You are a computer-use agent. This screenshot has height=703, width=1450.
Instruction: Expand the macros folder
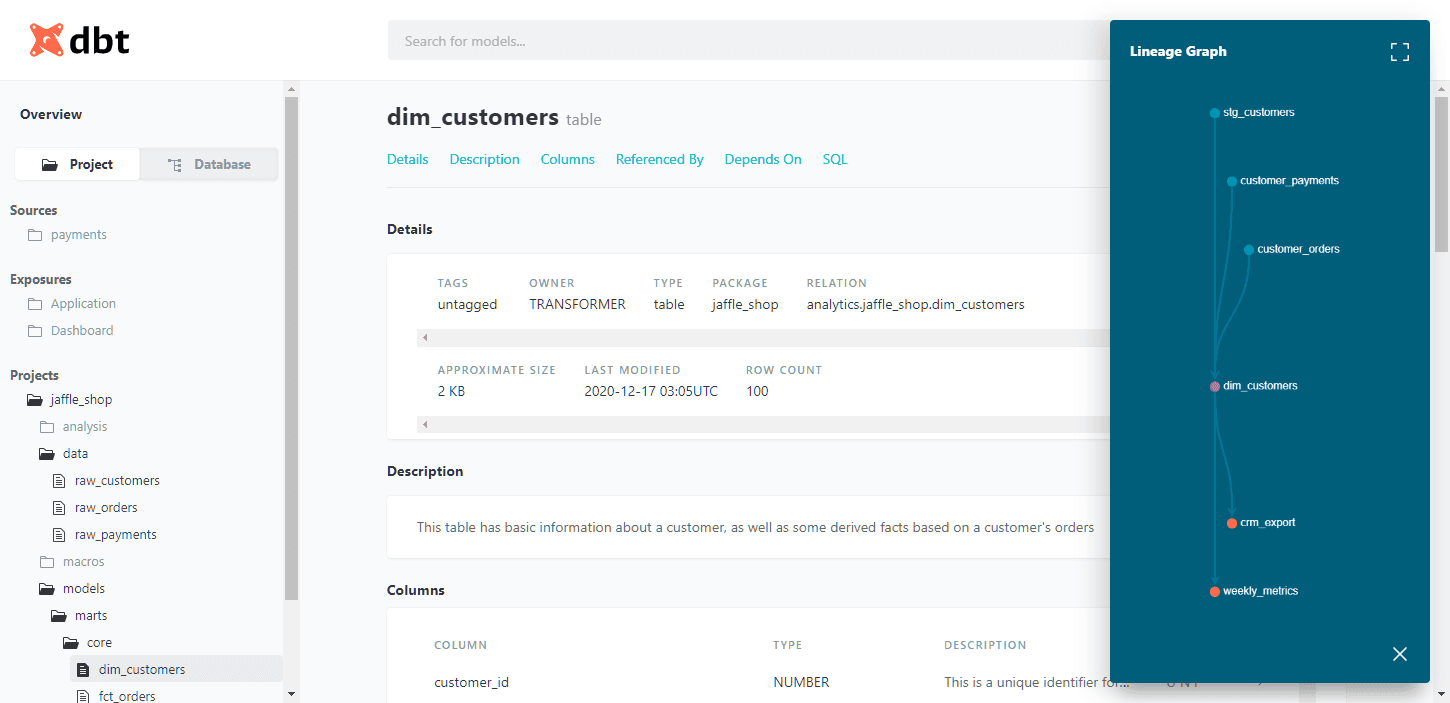pos(83,562)
